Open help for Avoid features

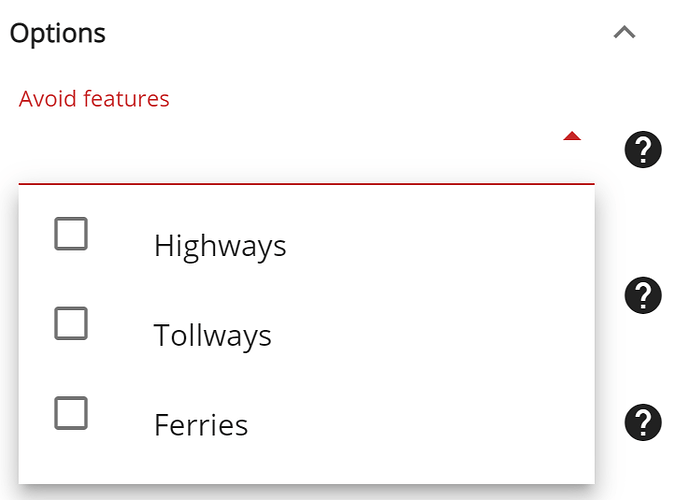[x=643, y=149]
